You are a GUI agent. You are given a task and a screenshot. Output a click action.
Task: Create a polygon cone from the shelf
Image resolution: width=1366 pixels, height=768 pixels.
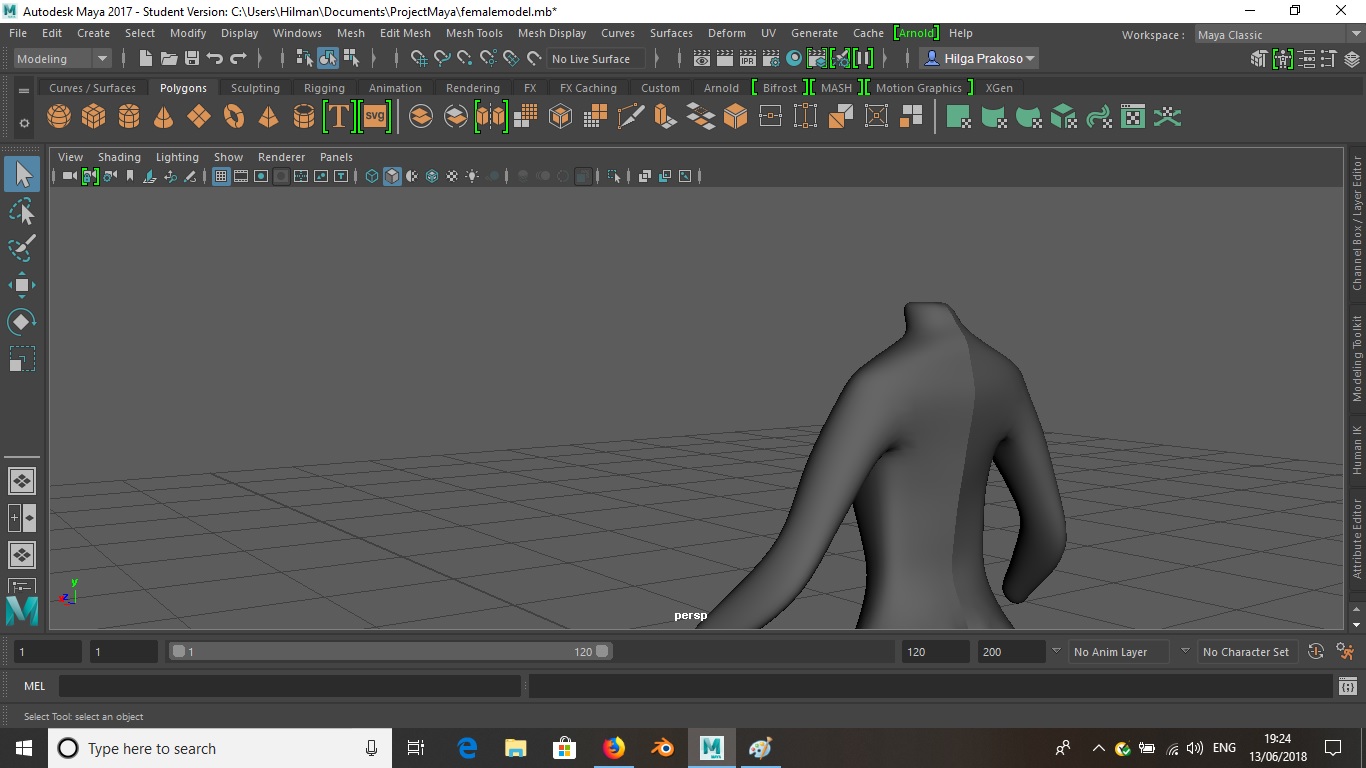point(164,117)
